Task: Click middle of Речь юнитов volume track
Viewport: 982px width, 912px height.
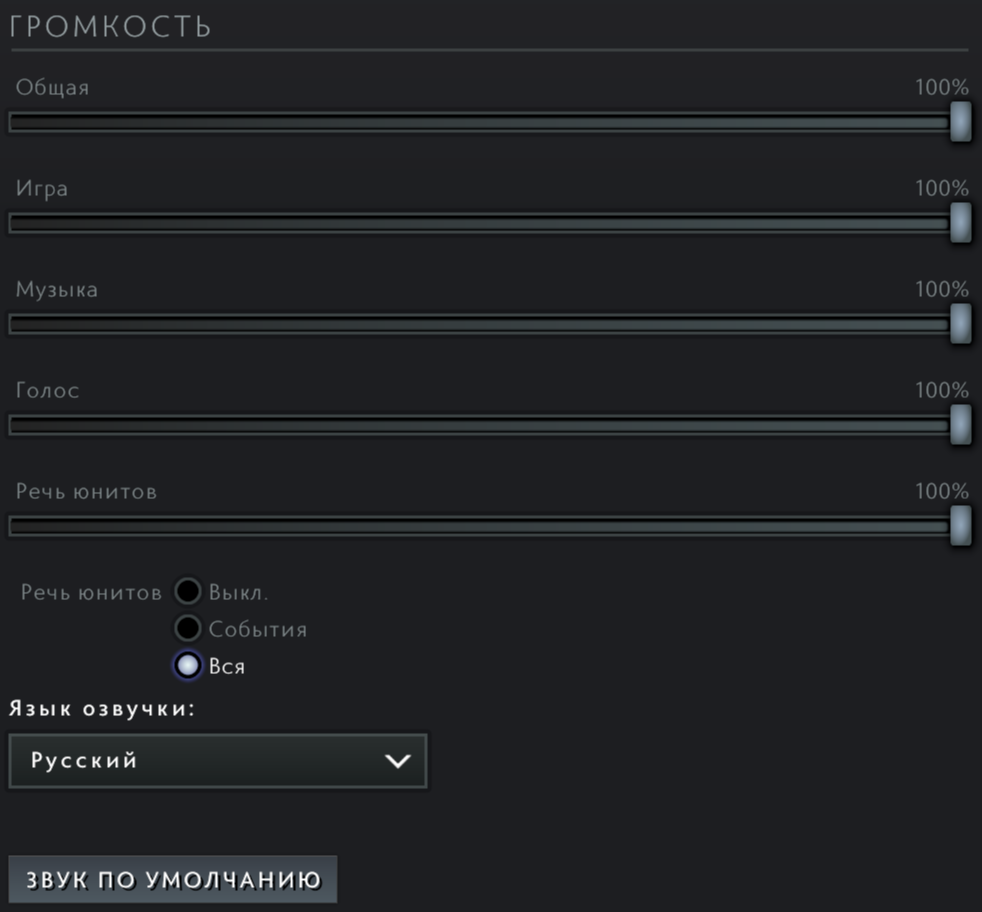Action: point(480,526)
